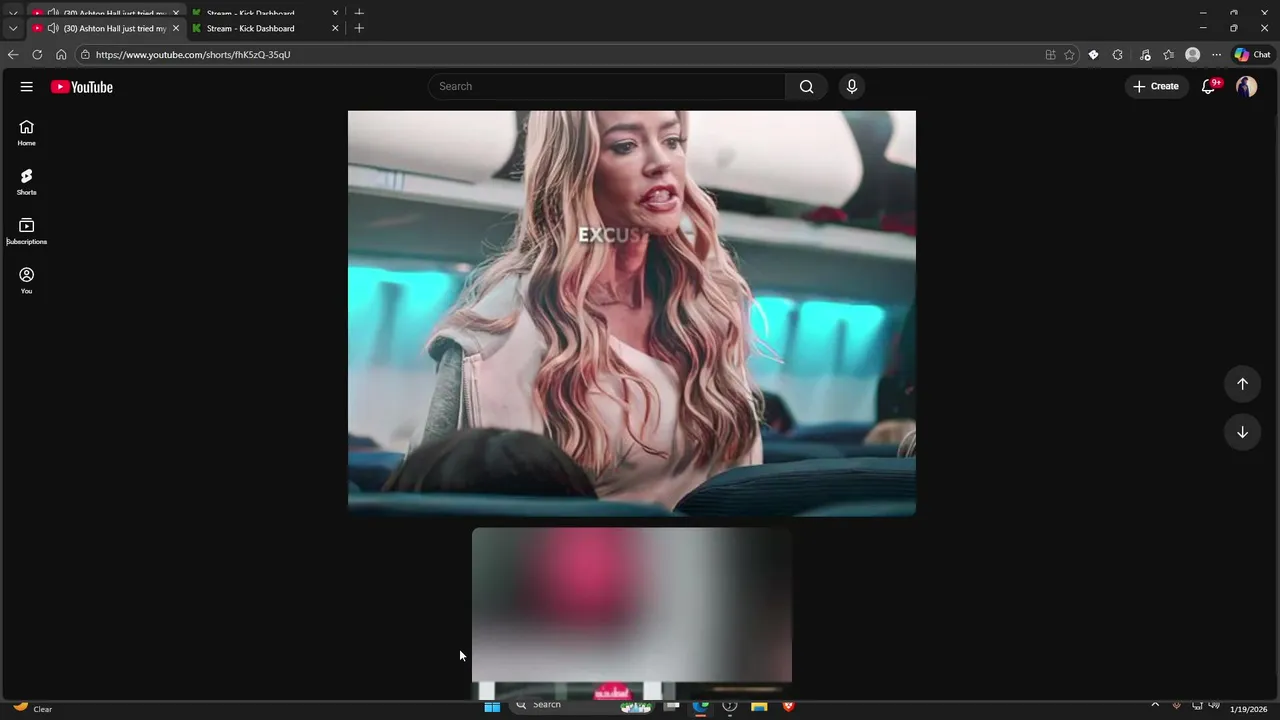Open Subscriptions in YouTube sidebar
This screenshot has height=720, width=1280.
point(27,231)
